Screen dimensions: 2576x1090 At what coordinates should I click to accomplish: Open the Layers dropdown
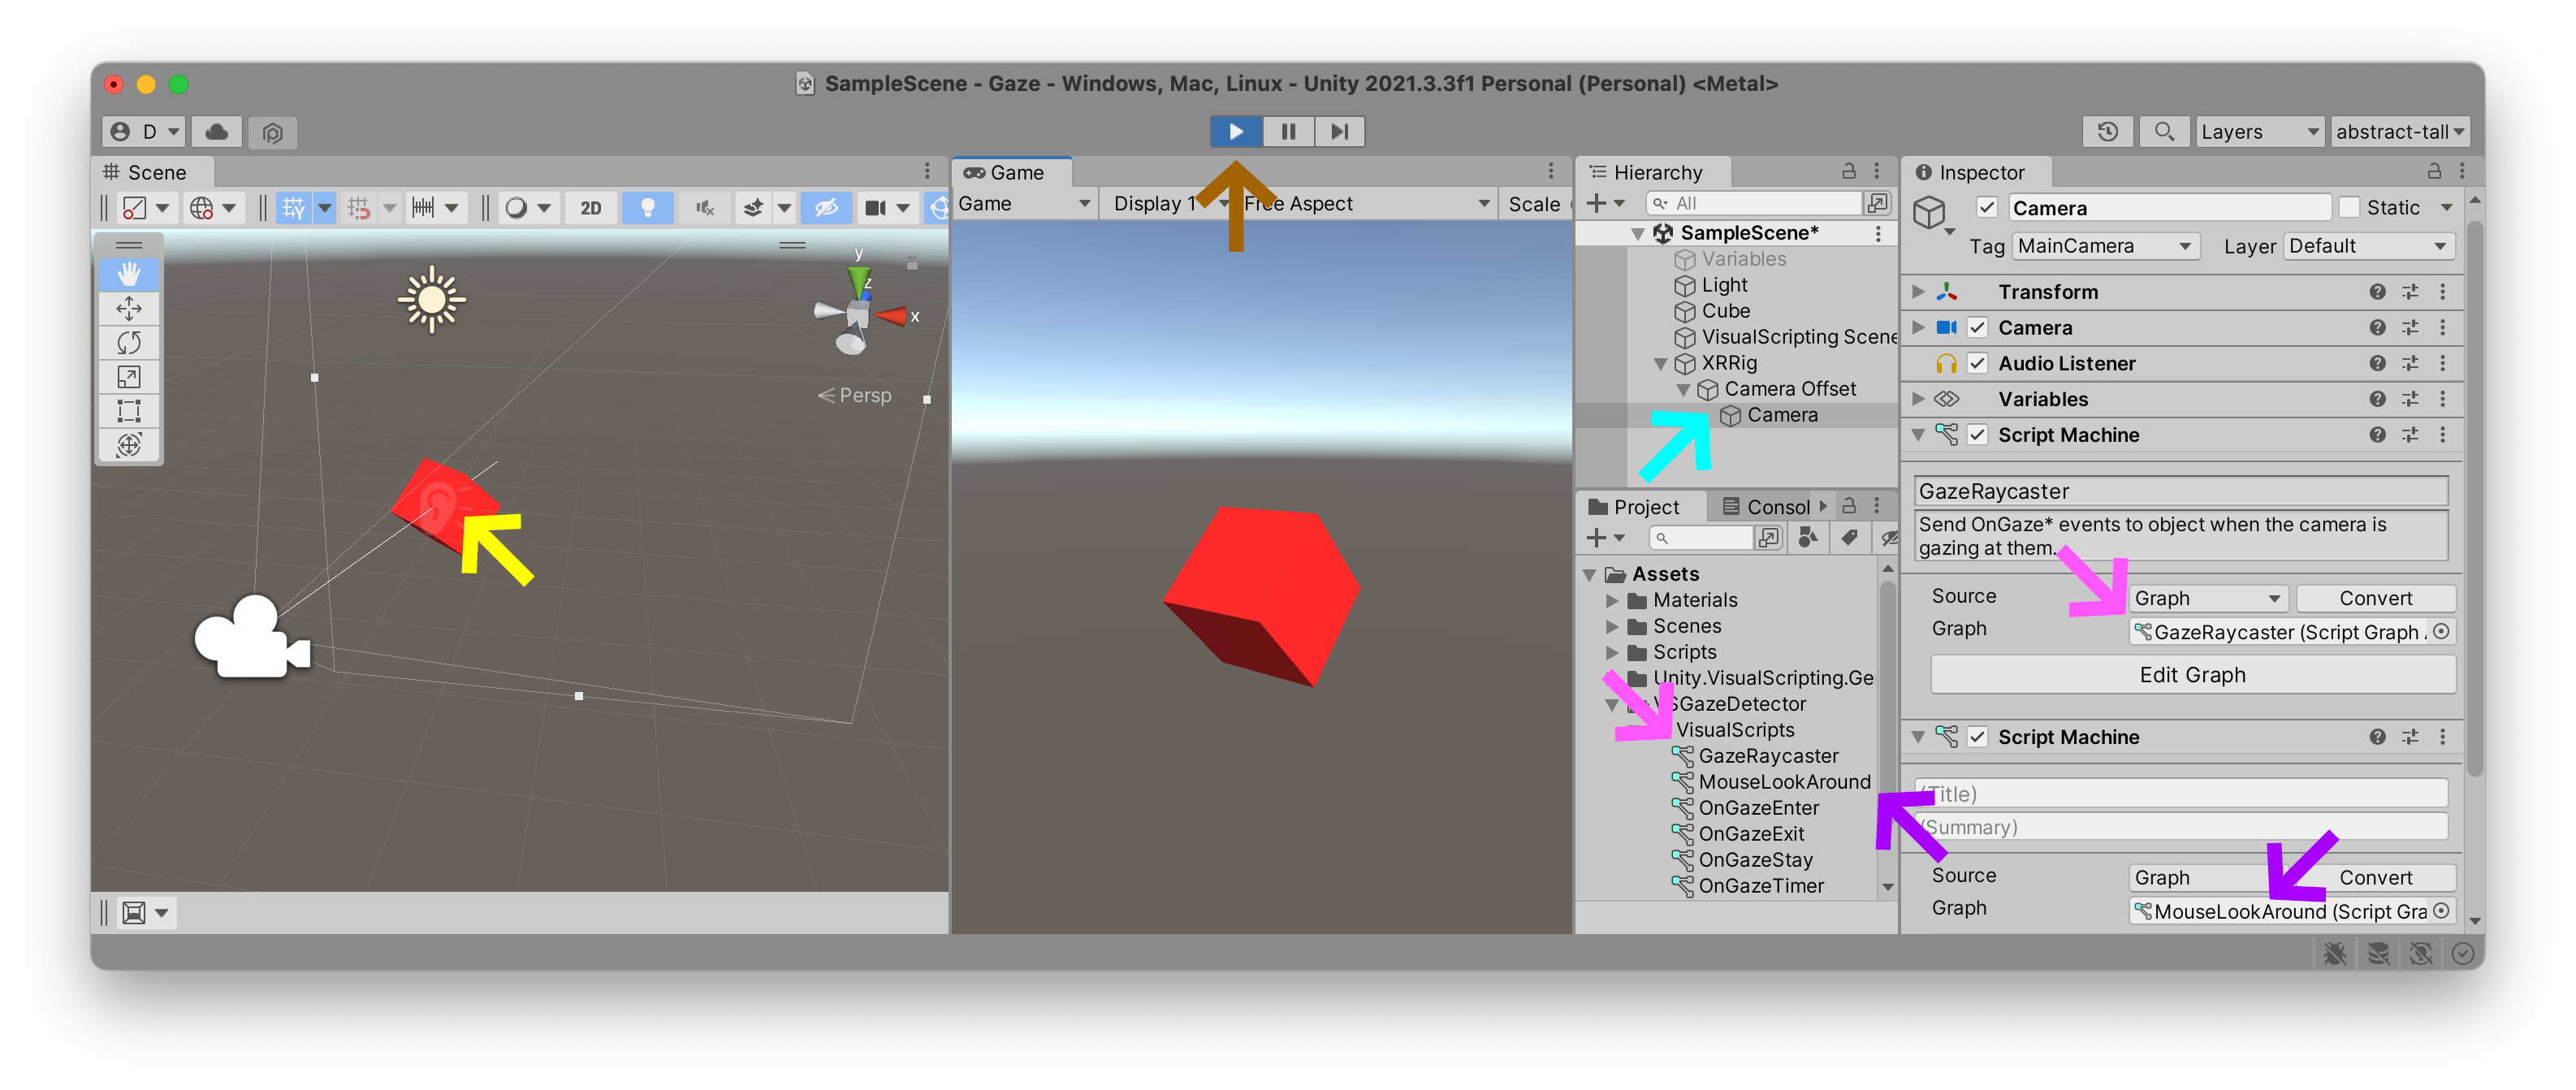[2259, 131]
